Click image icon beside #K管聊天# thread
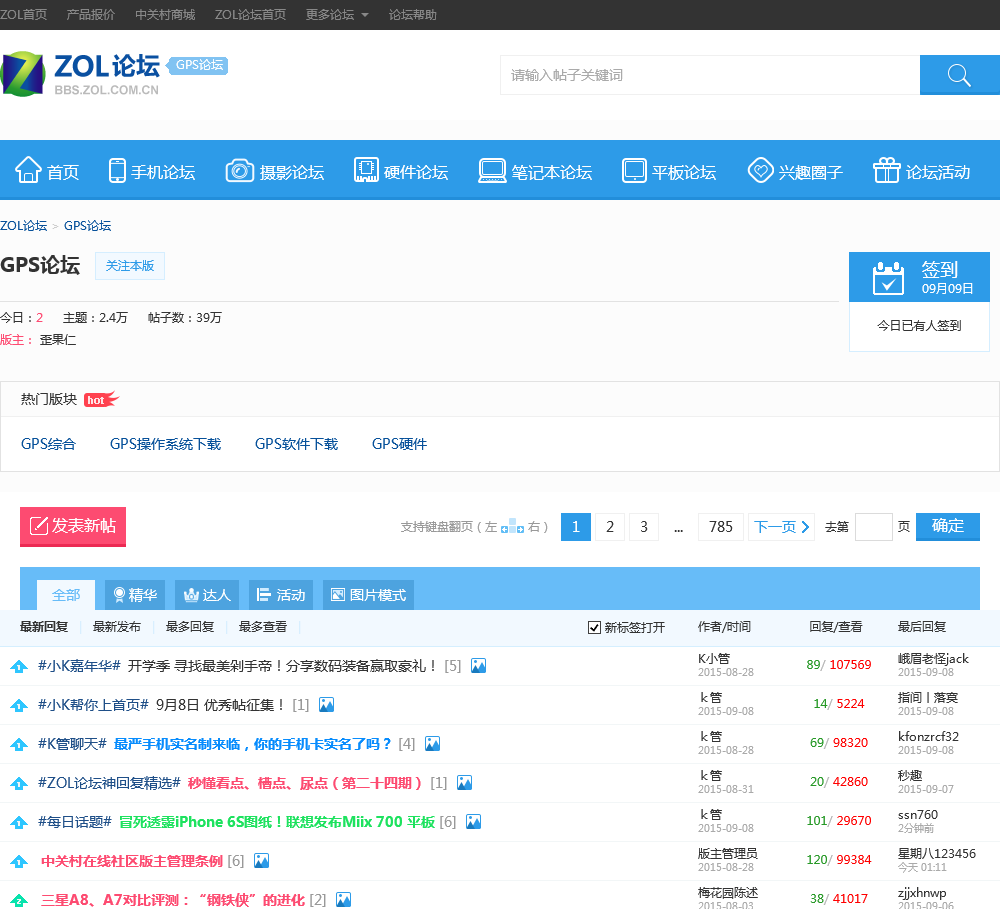Viewport: 1000px width, 909px height. [x=432, y=744]
